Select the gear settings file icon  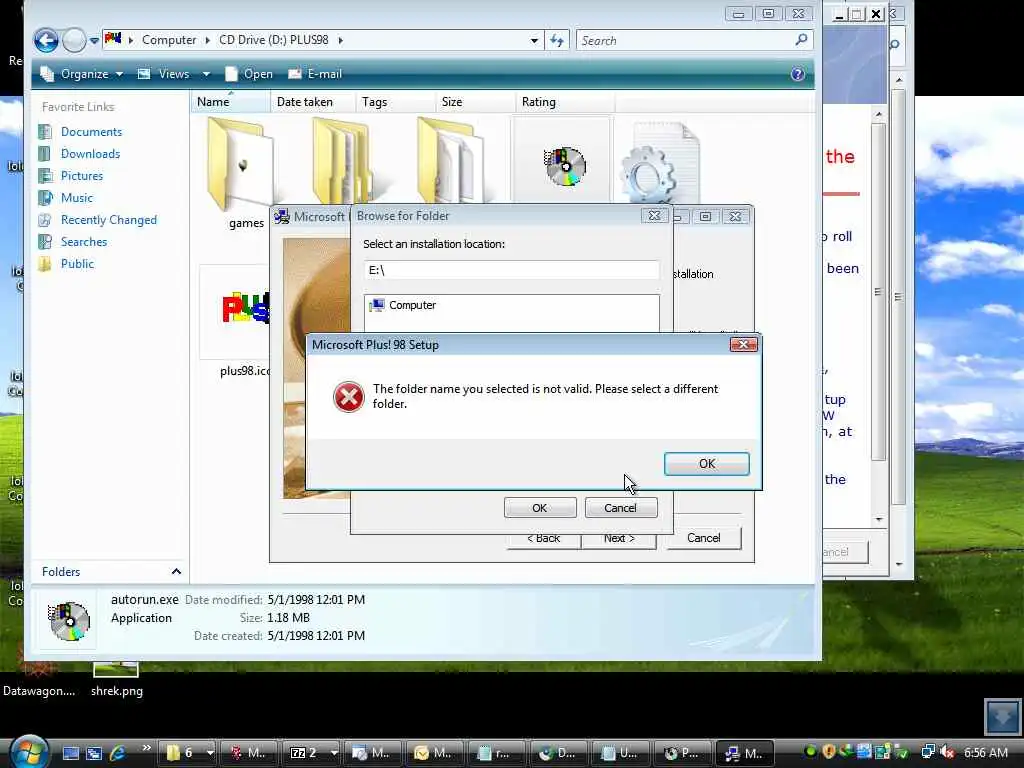coord(659,165)
